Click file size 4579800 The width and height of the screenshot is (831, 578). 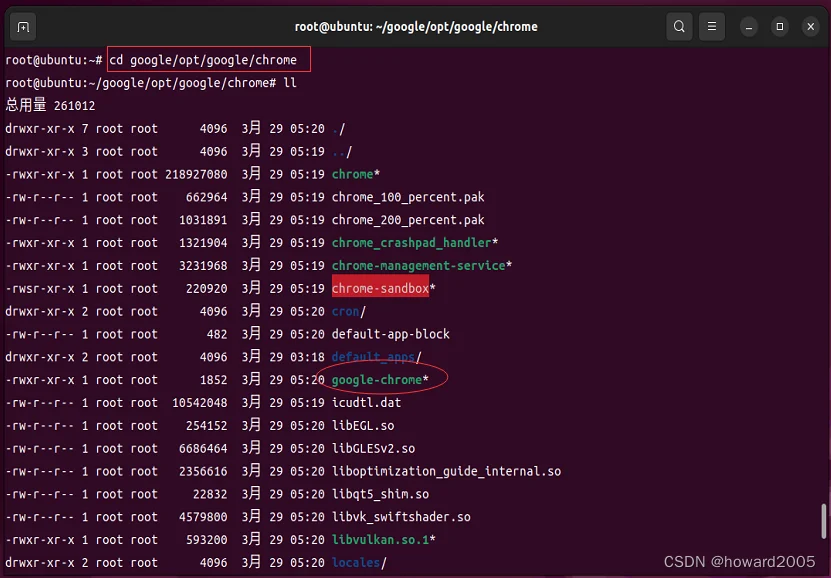[203, 517]
